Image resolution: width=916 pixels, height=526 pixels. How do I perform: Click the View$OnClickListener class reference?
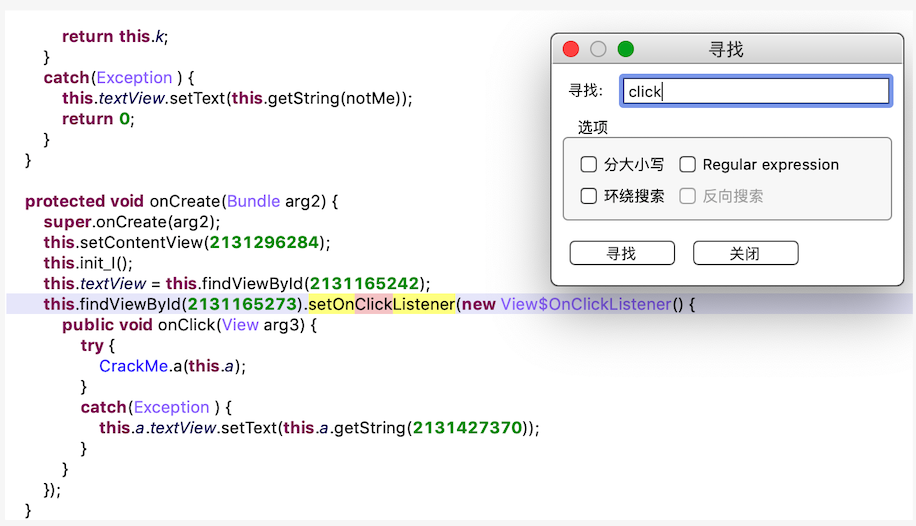pos(586,304)
